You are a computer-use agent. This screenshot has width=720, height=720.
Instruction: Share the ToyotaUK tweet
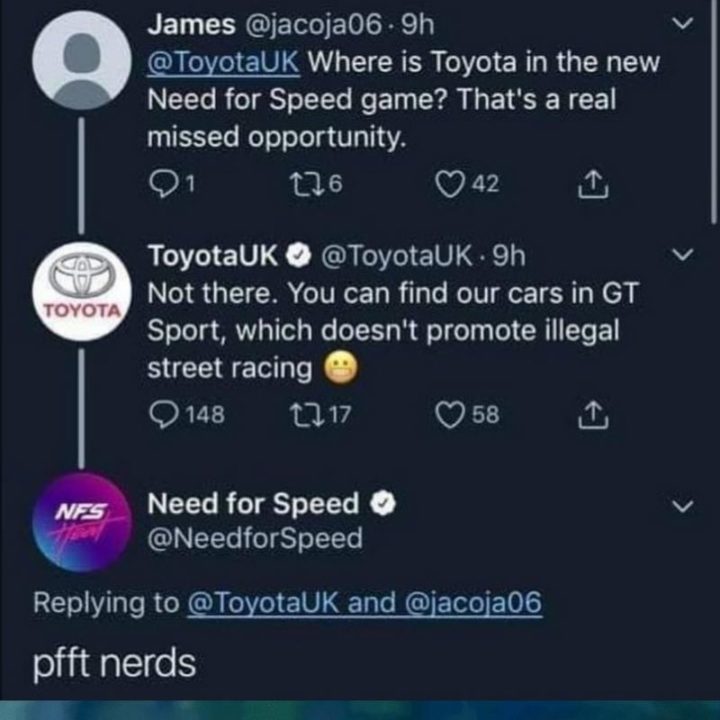pyautogui.click(x=590, y=414)
